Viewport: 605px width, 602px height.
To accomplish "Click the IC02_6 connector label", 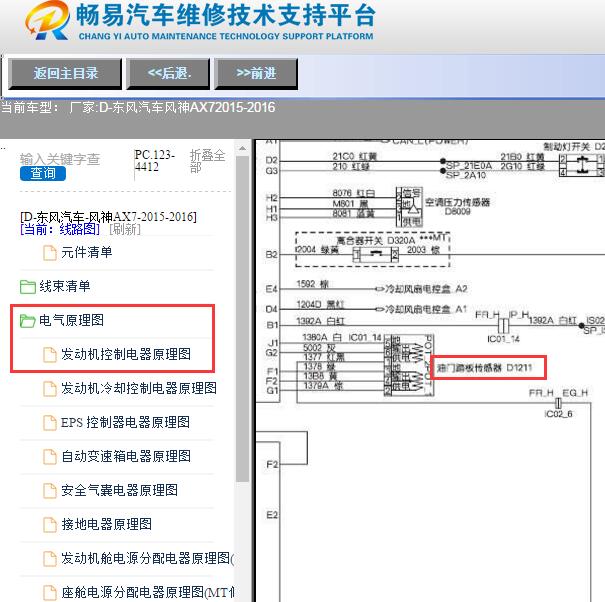I will 558,414.
